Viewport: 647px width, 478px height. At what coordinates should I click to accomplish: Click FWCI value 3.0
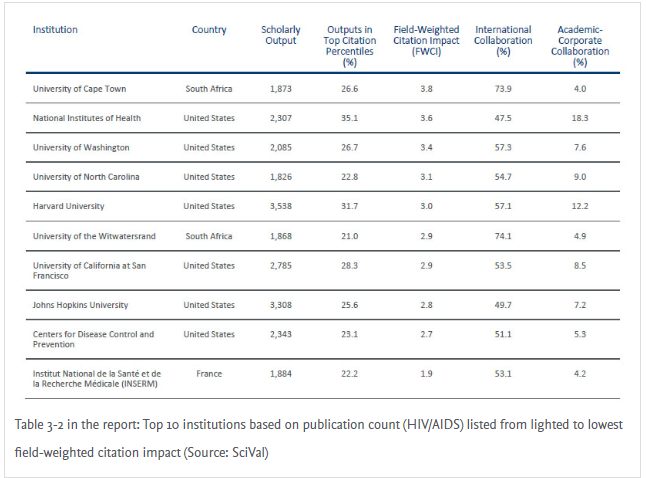coord(426,206)
